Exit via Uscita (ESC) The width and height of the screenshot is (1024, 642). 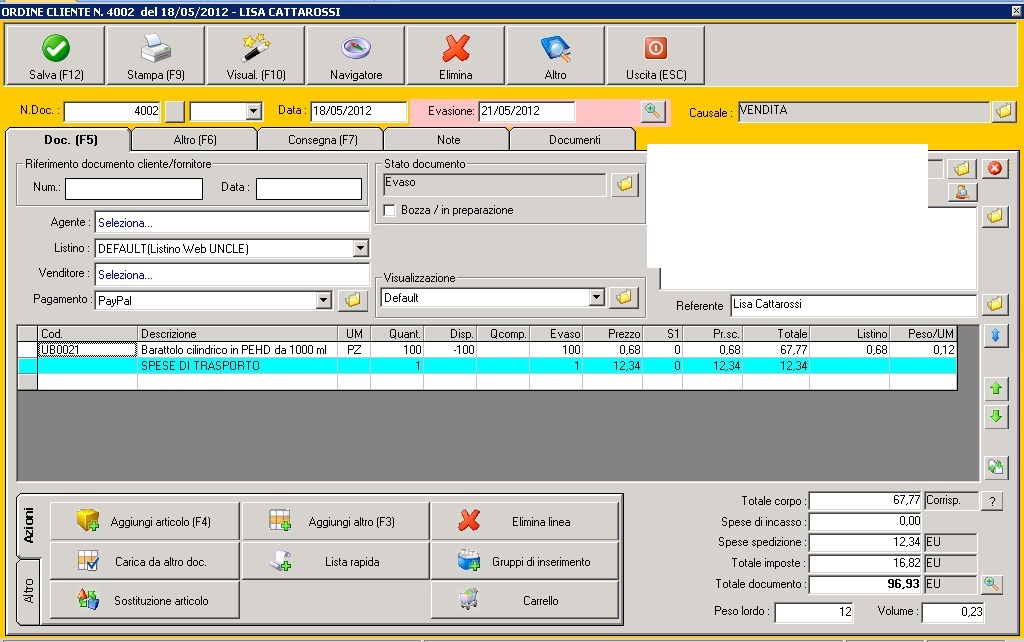(656, 56)
